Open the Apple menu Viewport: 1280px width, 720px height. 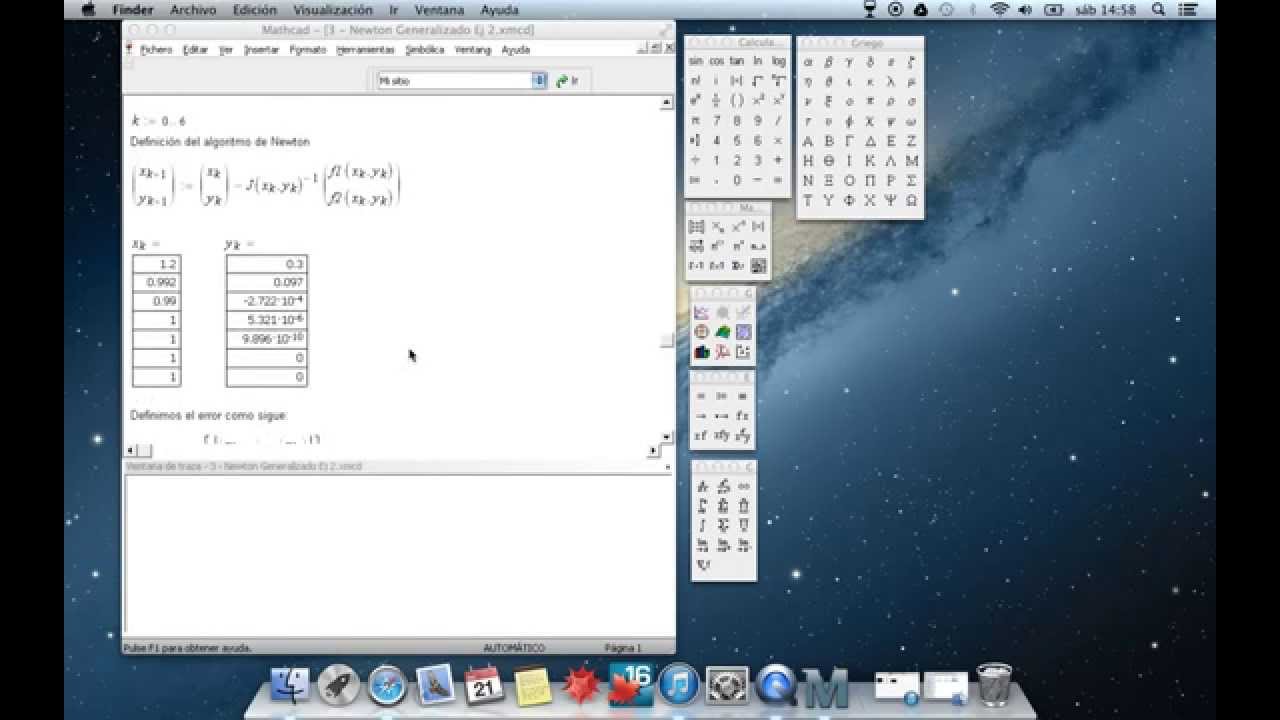(x=88, y=10)
